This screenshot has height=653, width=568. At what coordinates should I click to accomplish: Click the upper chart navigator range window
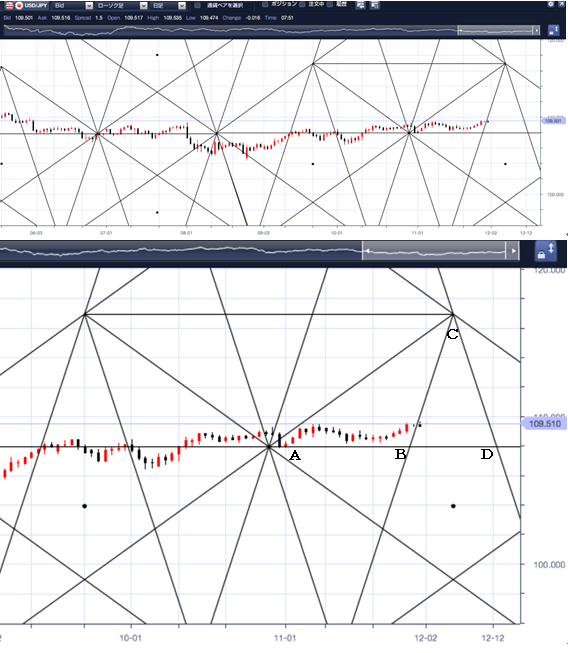point(496,30)
